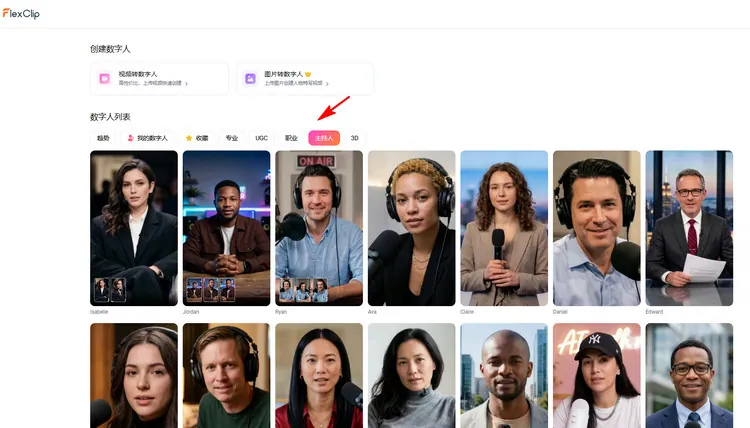Select the Edward avatar card
The width and height of the screenshot is (750, 428).
[689, 228]
